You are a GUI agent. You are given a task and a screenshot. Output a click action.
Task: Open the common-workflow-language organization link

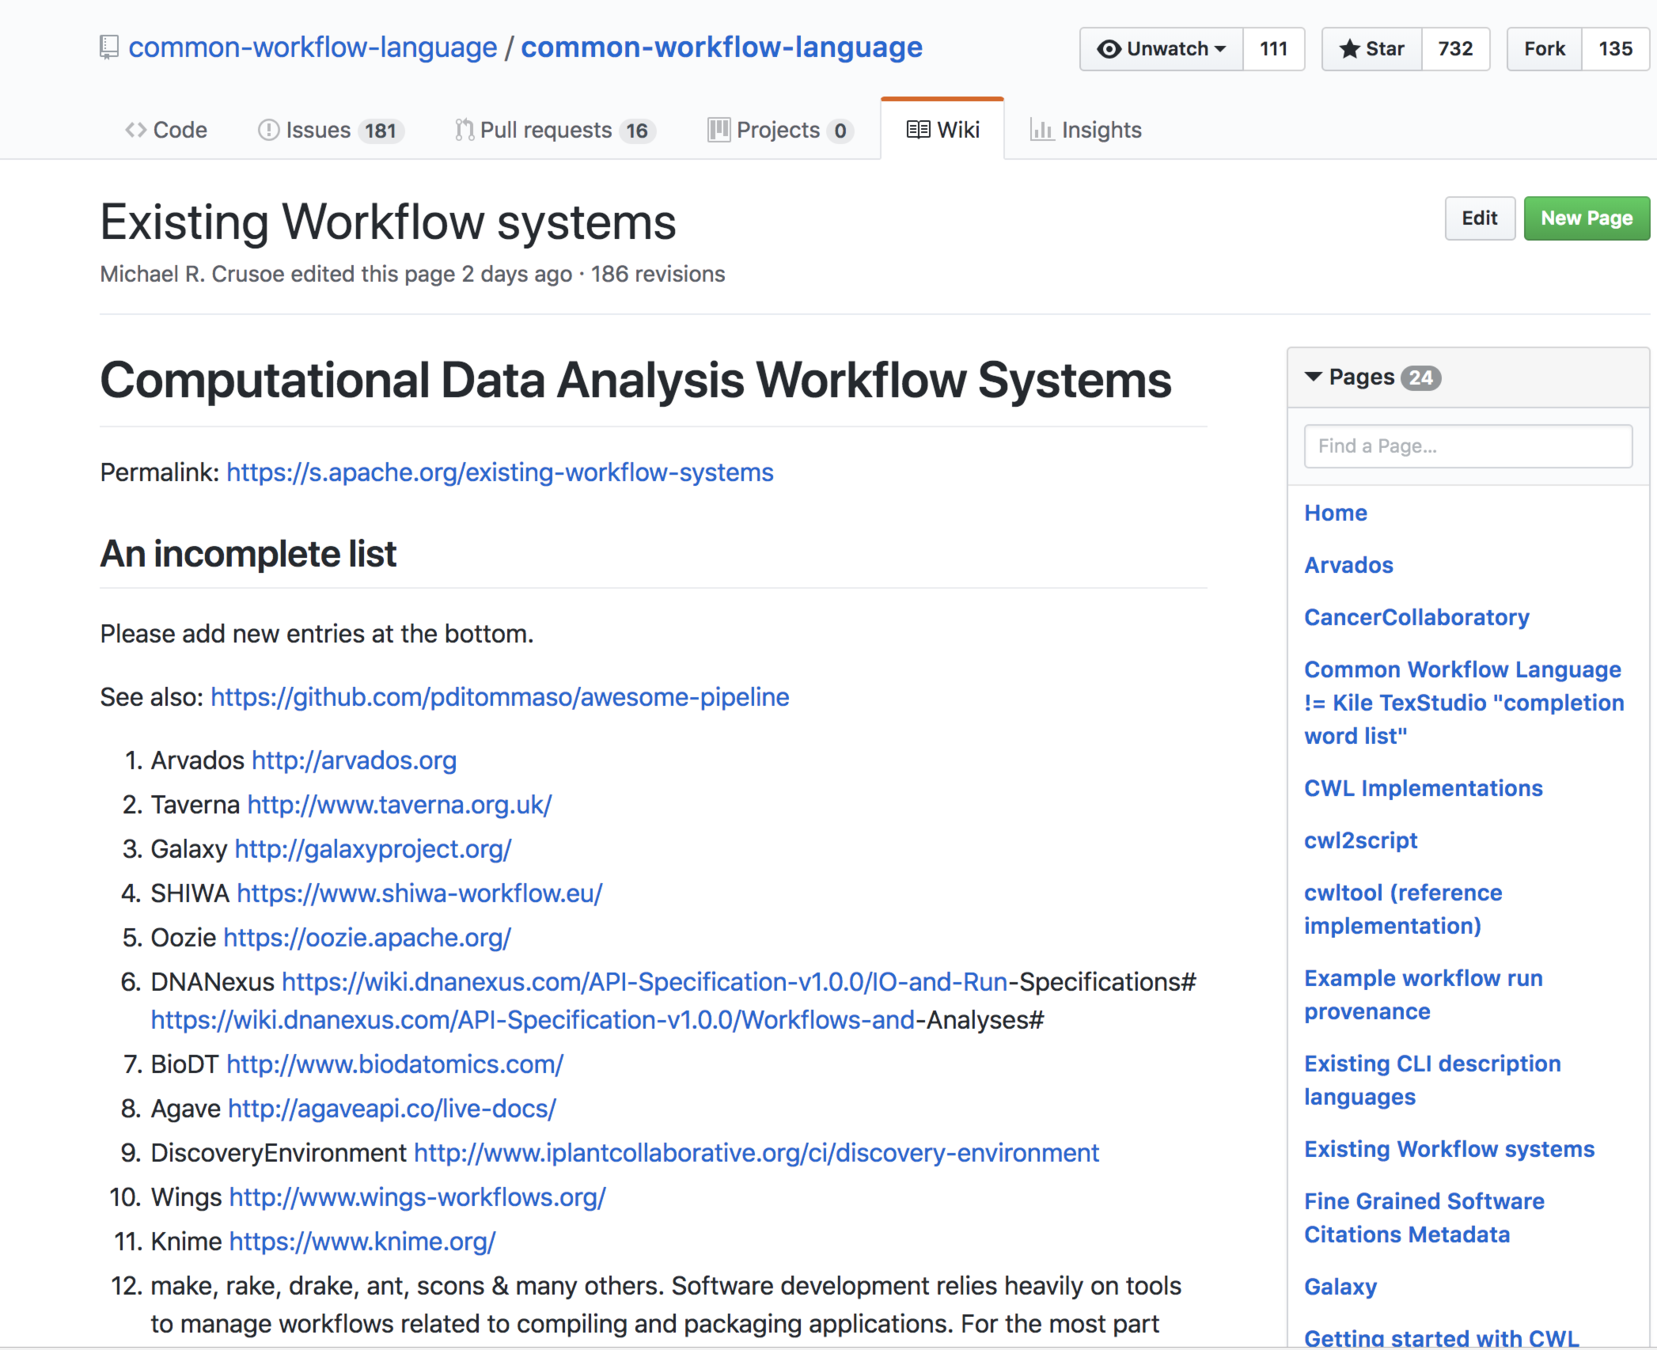click(x=313, y=47)
